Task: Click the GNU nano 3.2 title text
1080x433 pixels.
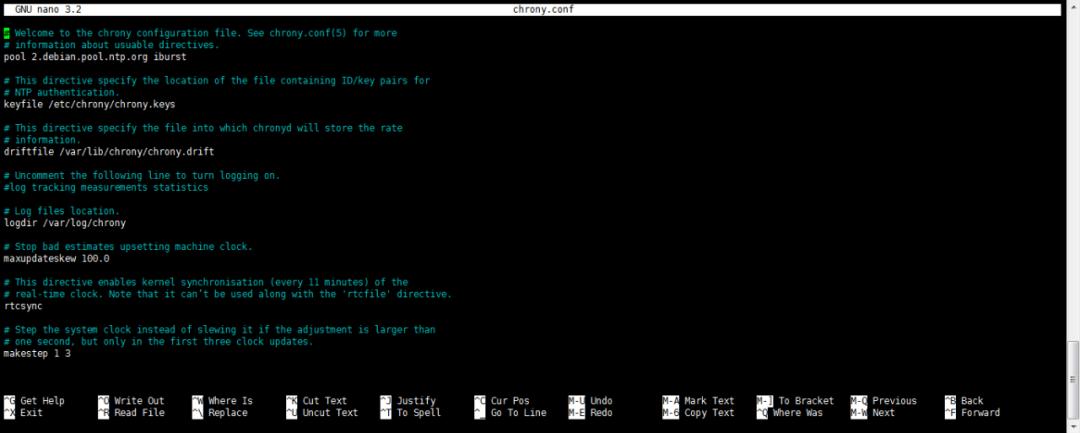Action: pyautogui.click(x=48, y=10)
